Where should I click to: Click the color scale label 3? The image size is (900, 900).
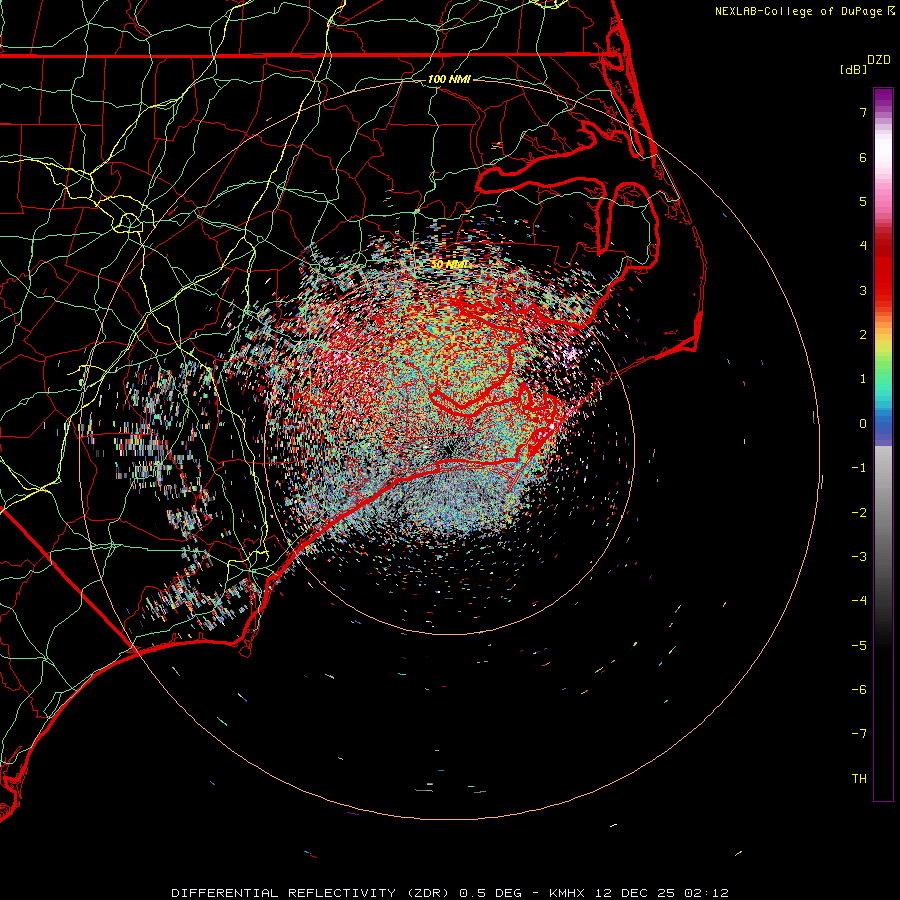click(x=863, y=290)
